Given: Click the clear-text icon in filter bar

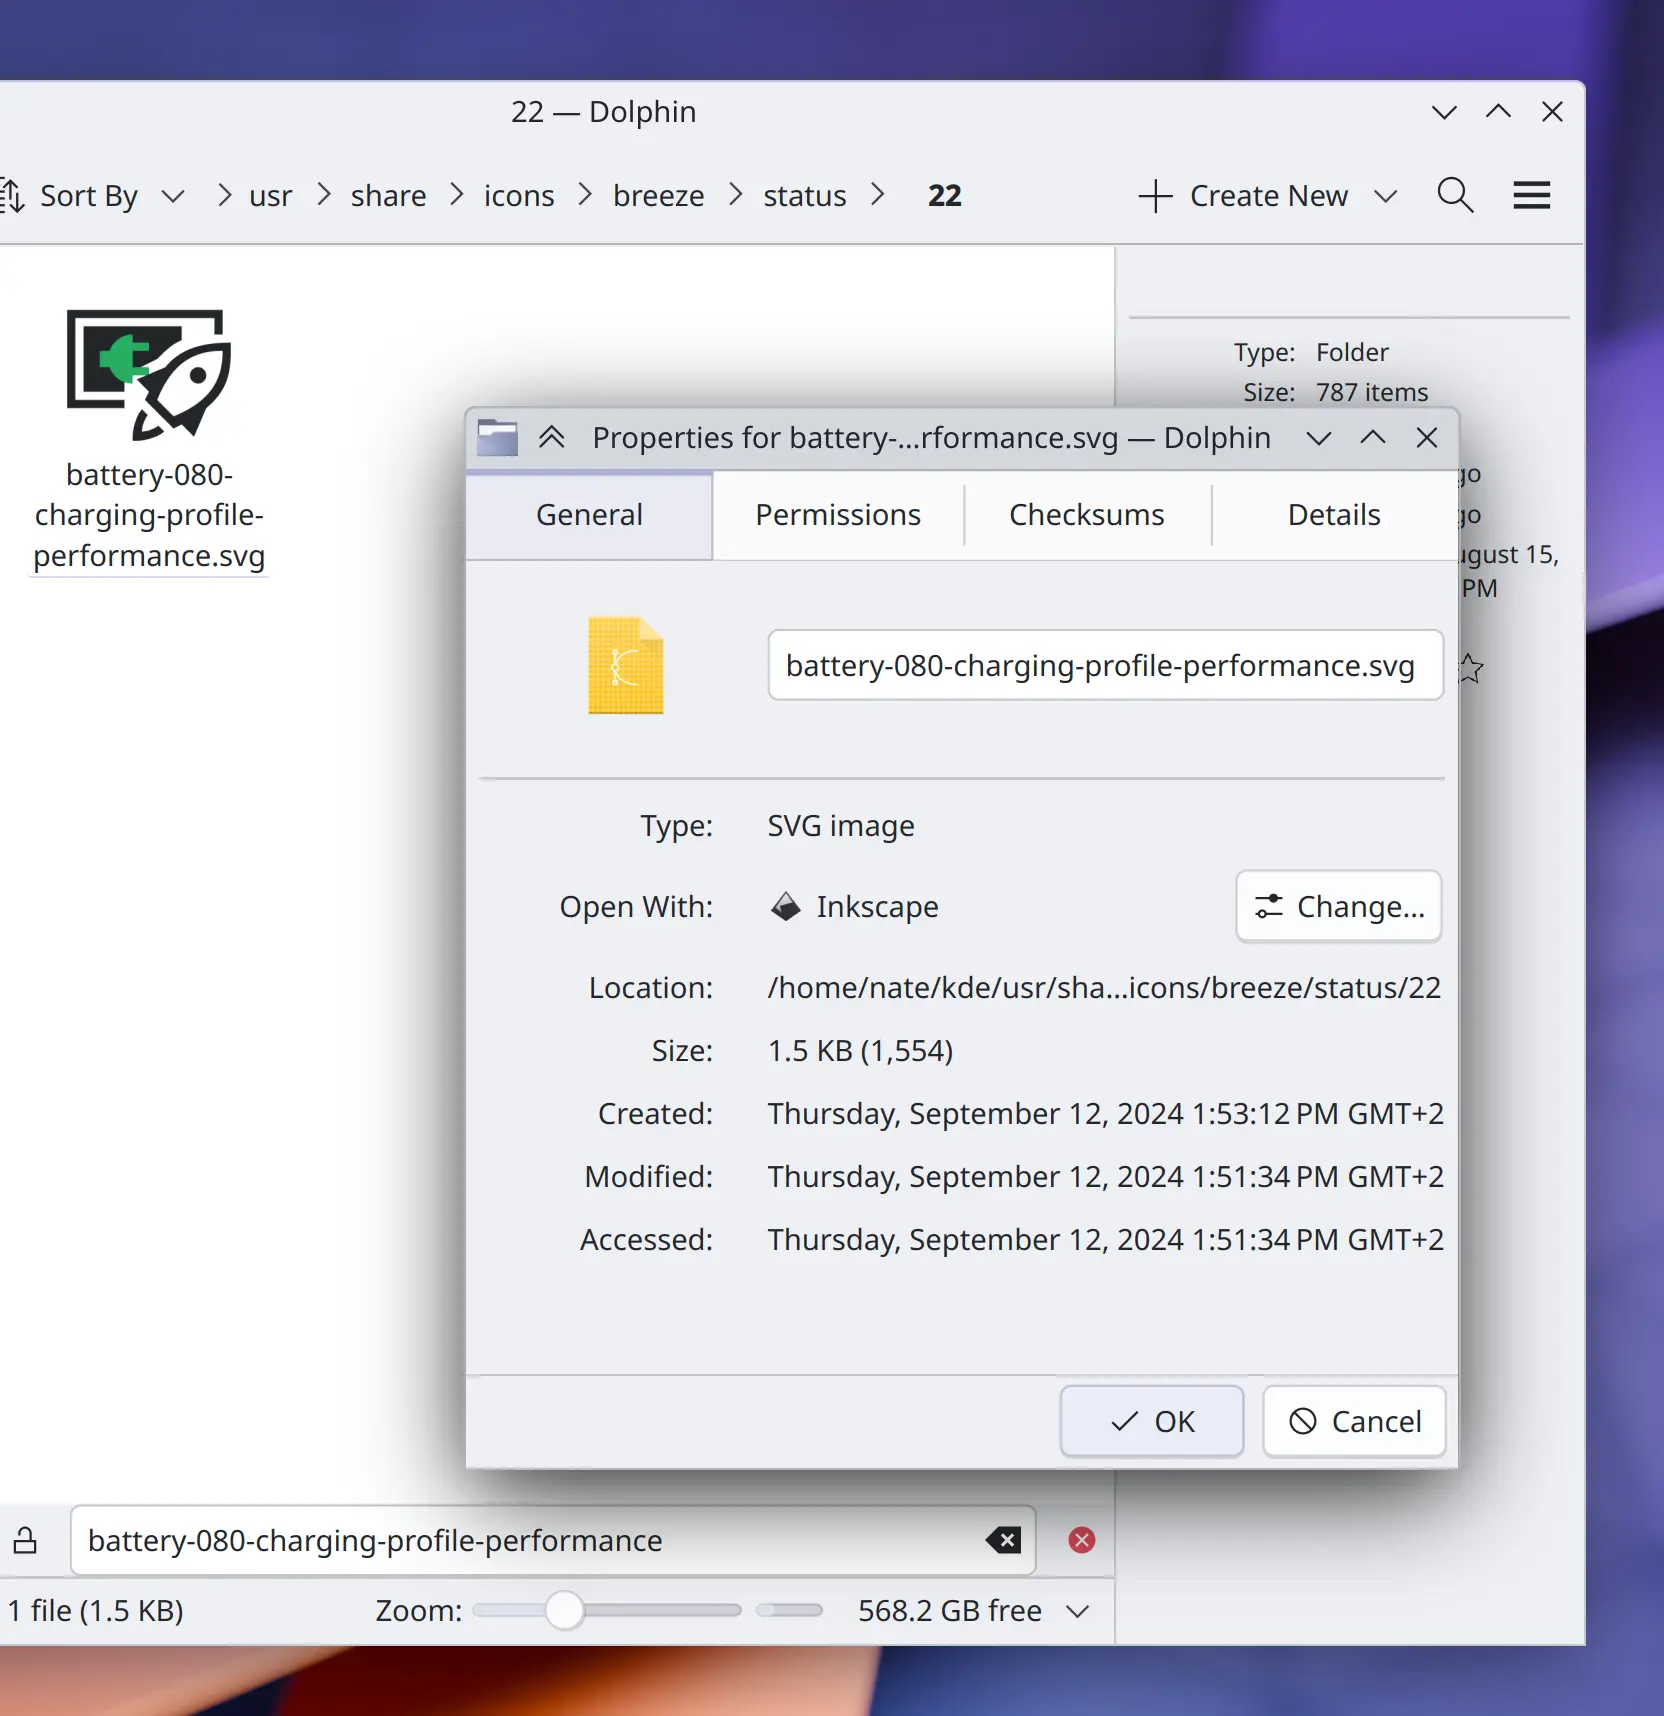Looking at the screenshot, I should point(1003,1540).
